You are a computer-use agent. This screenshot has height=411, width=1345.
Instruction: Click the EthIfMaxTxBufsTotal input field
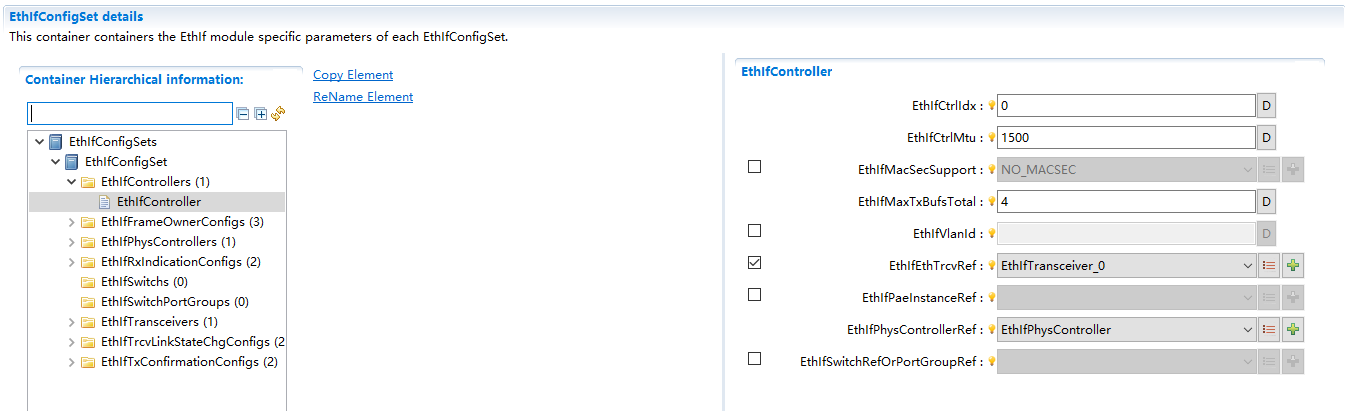coord(1125,202)
